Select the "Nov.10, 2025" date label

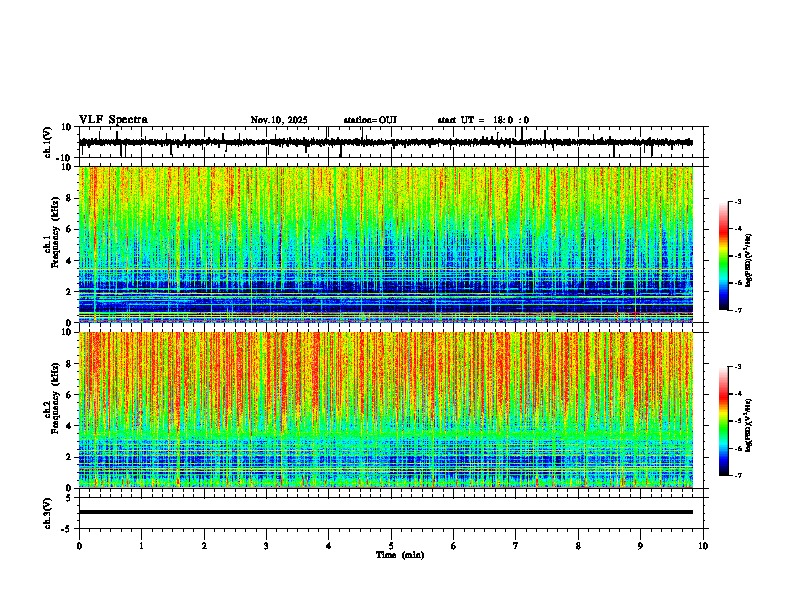(279, 120)
